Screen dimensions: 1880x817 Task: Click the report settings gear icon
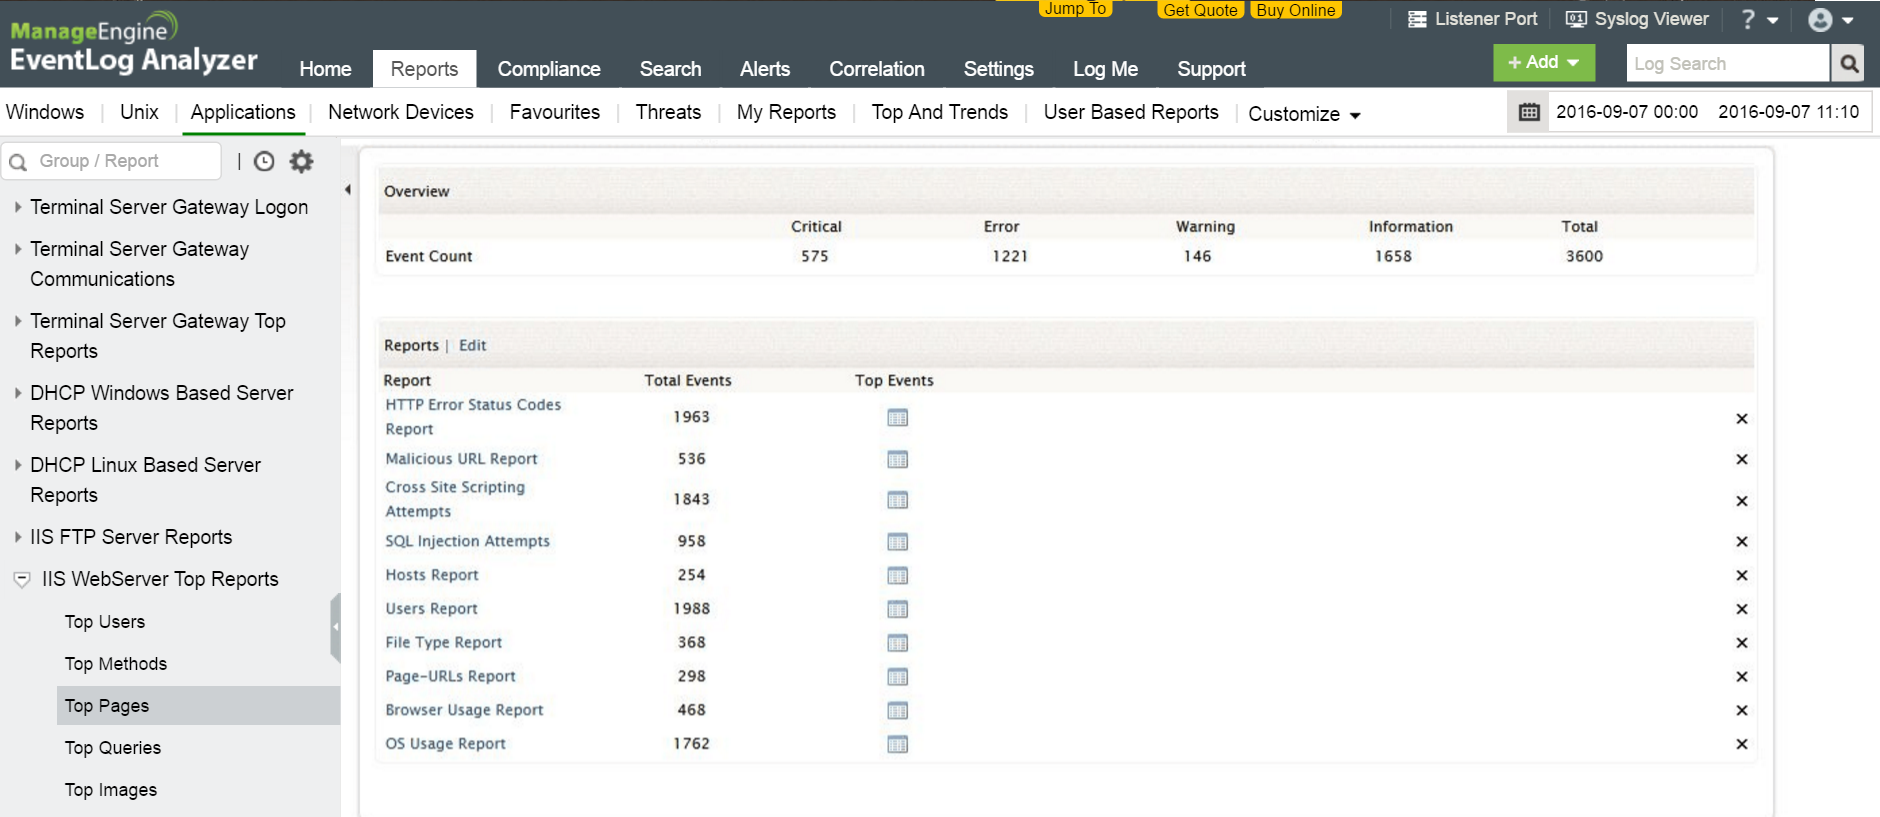coord(301,161)
